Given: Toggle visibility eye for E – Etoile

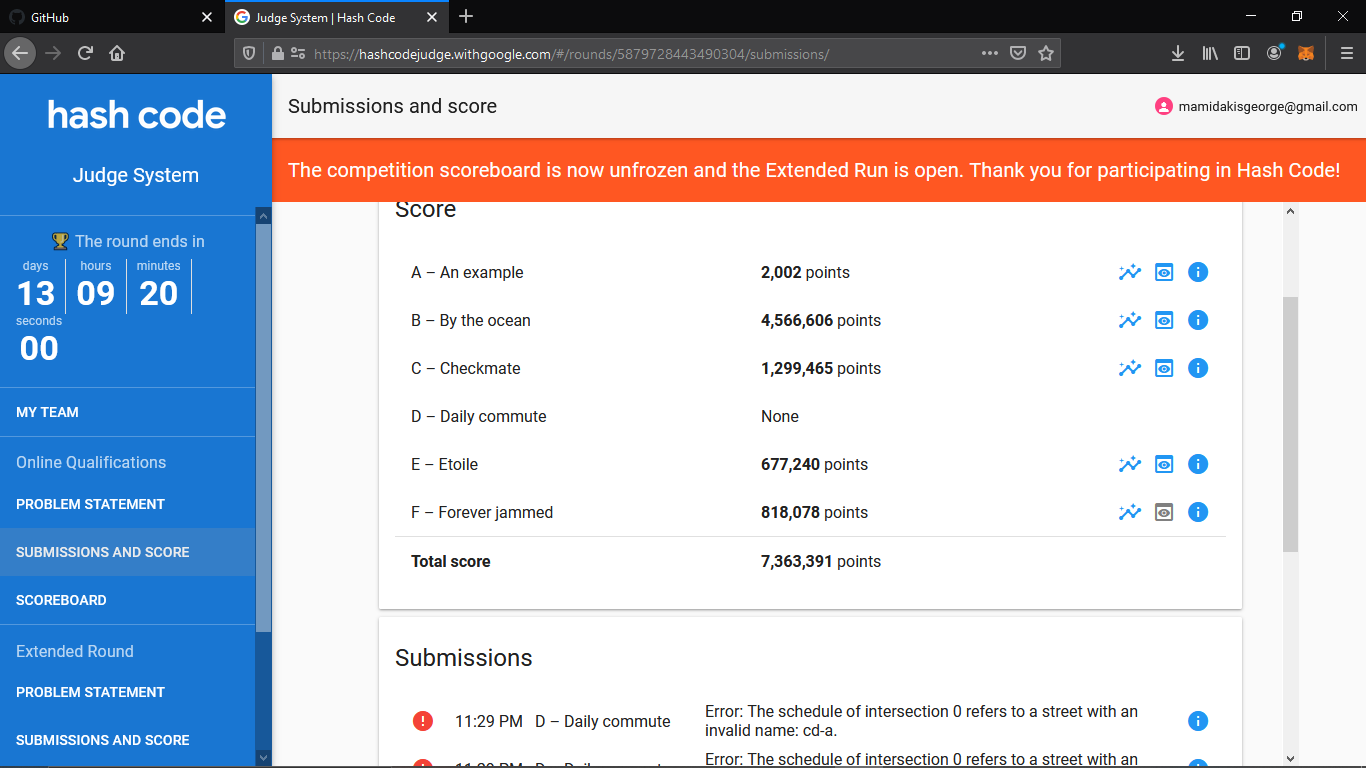Looking at the screenshot, I should tap(1164, 464).
